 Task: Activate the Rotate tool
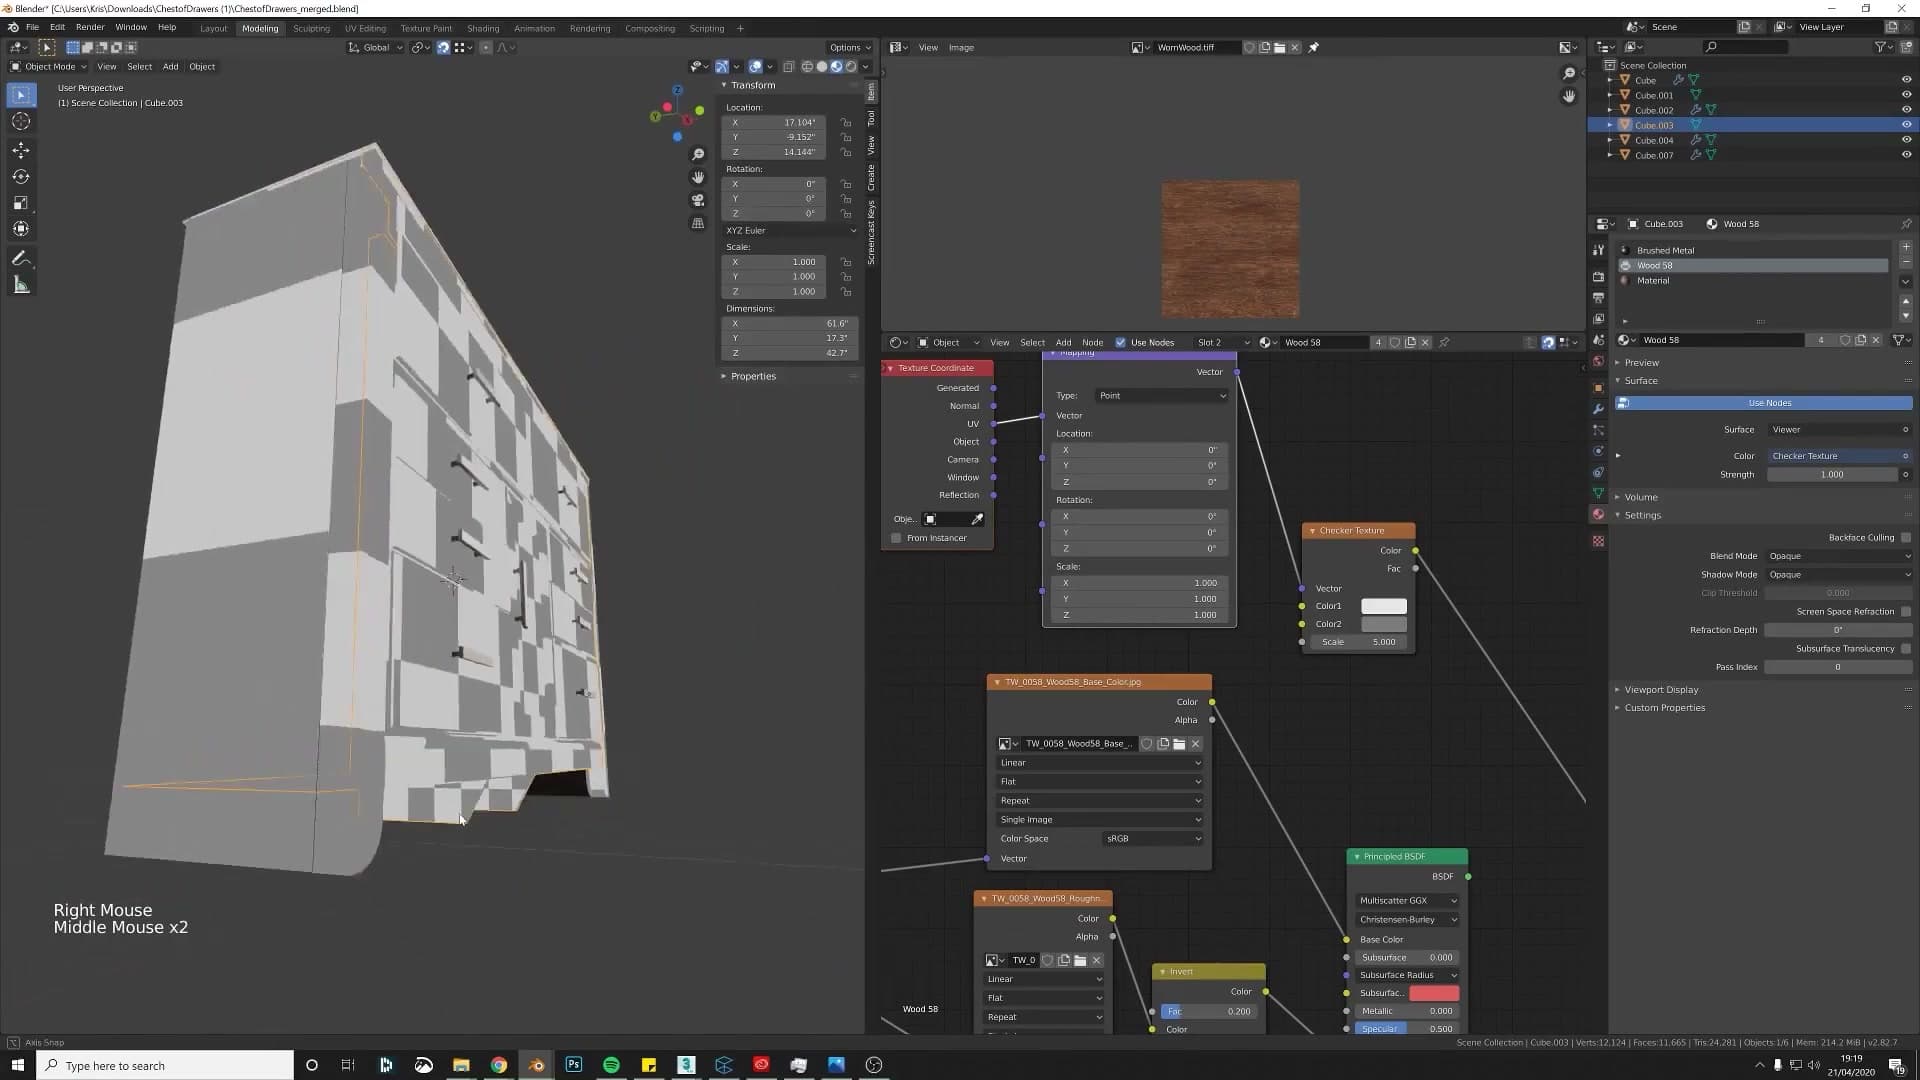pyautogui.click(x=21, y=177)
